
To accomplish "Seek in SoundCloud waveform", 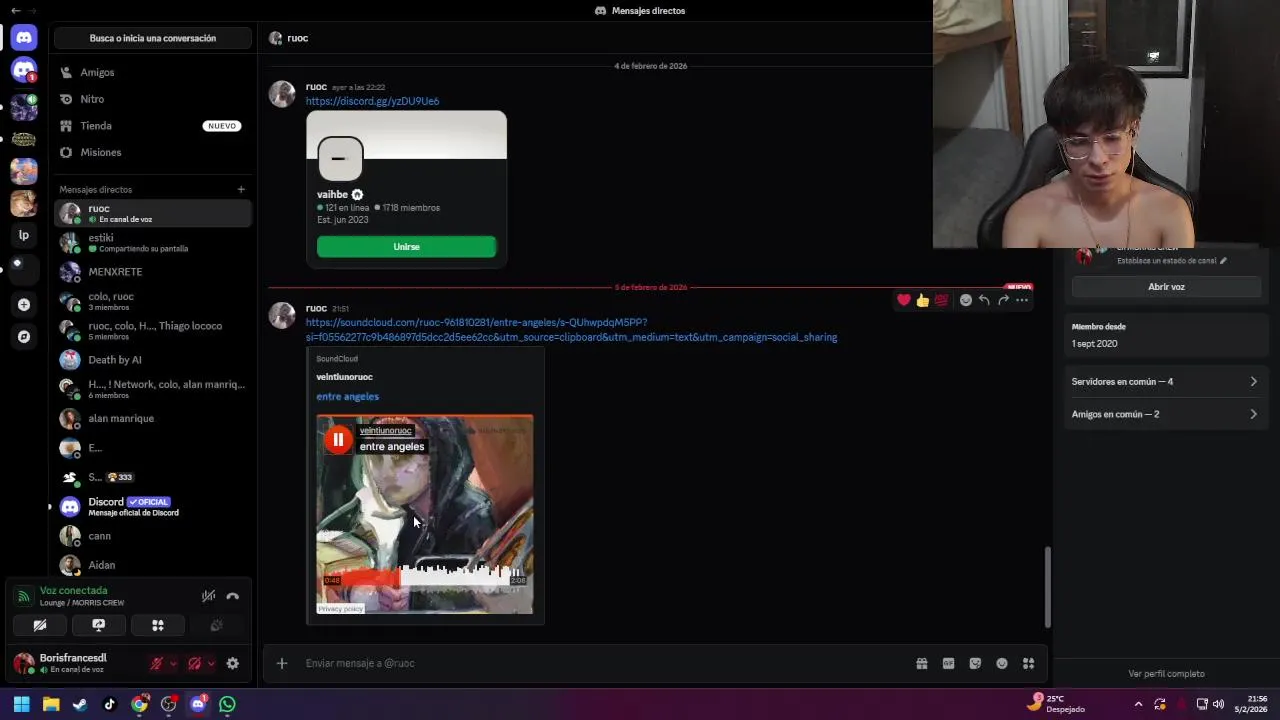I will point(425,576).
